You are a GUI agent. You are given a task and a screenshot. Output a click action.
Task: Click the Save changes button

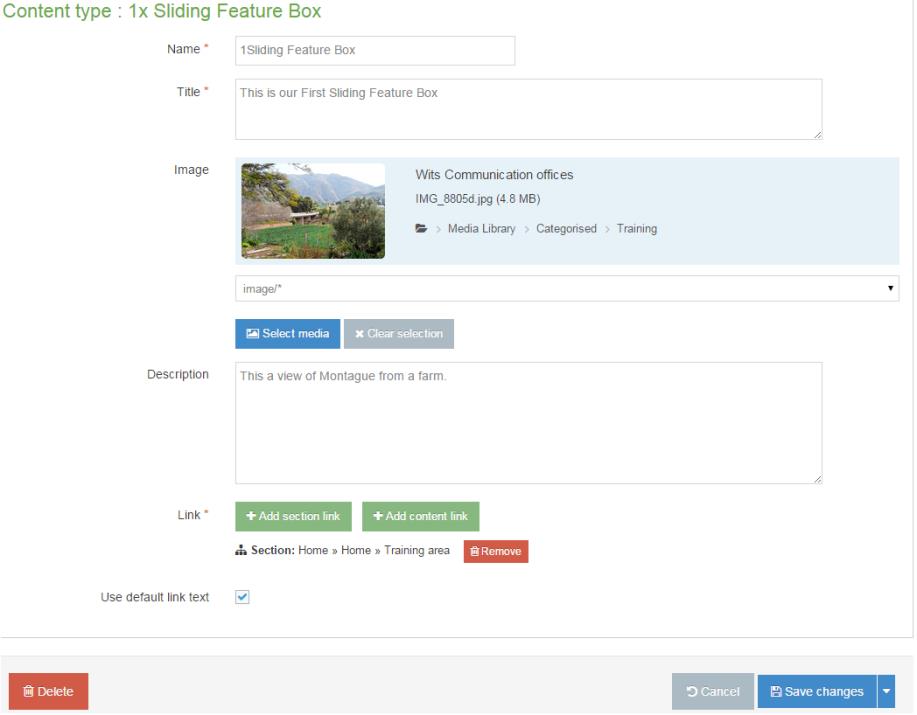(818, 692)
